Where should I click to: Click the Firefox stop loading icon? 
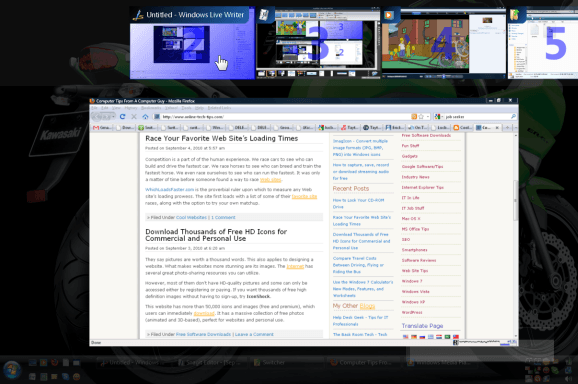[x=134, y=116]
